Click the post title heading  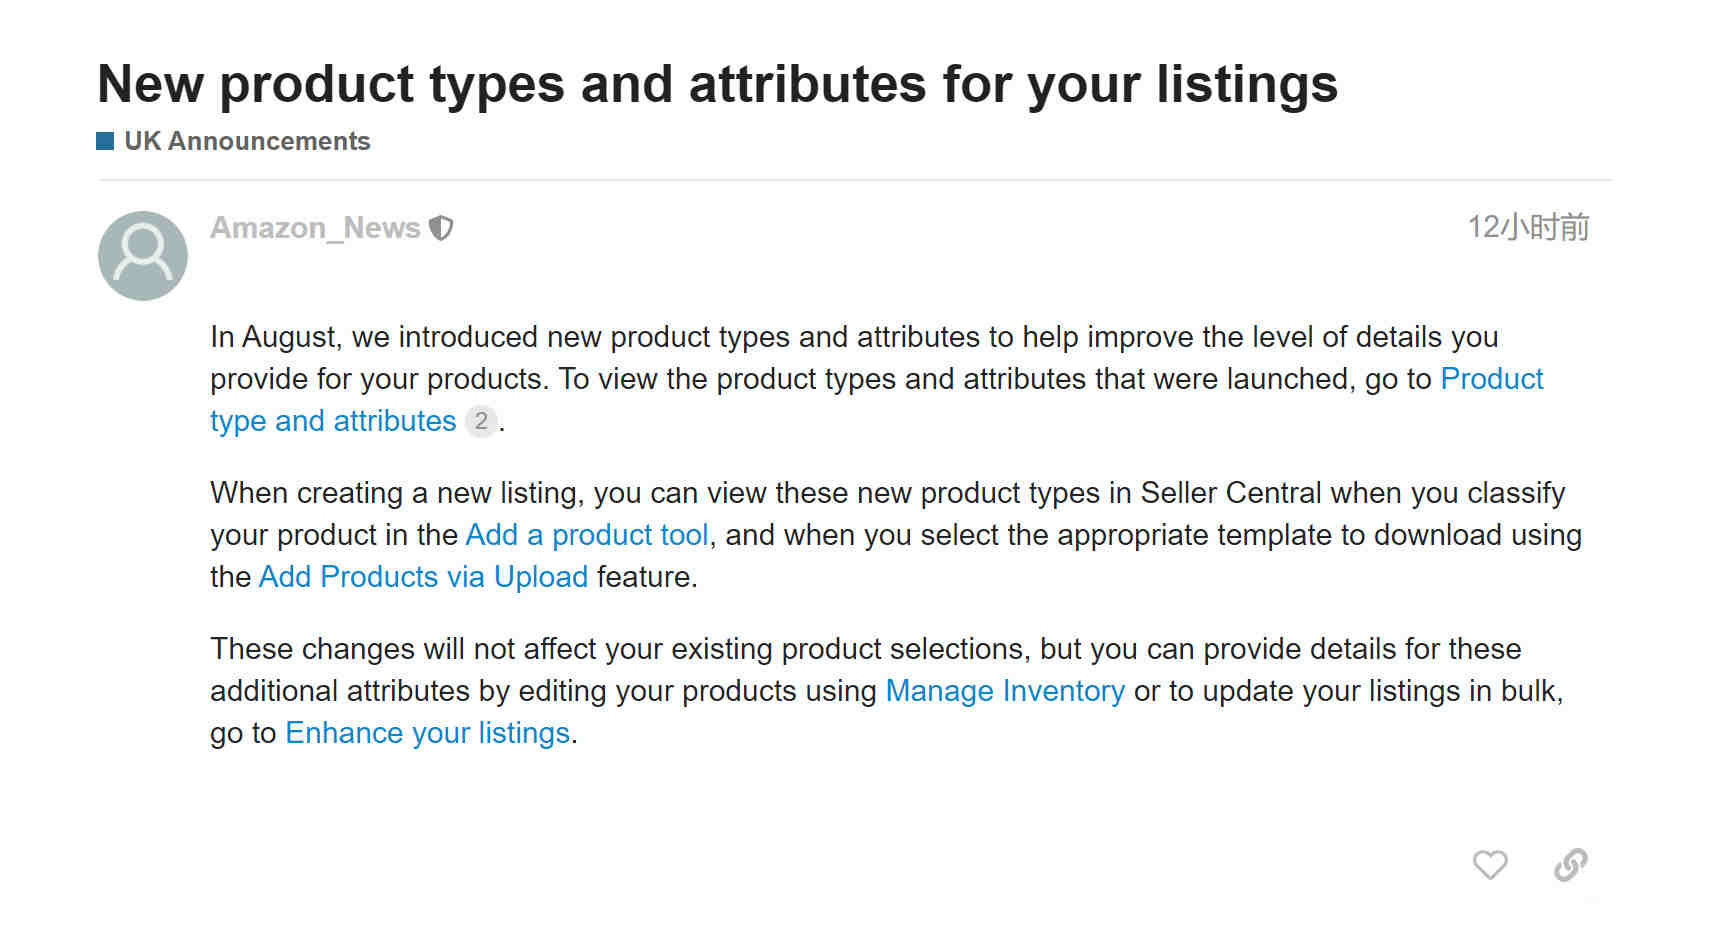point(717,83)
